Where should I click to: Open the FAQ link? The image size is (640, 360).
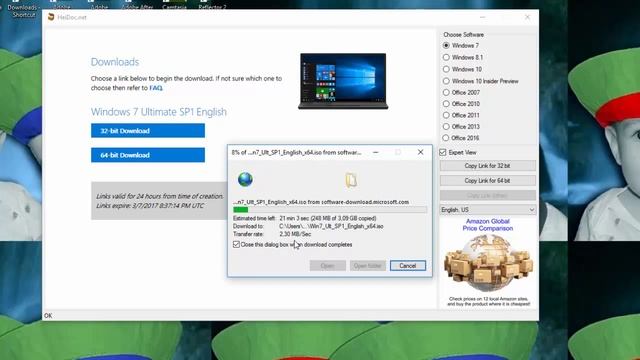(x=156, y=88)
